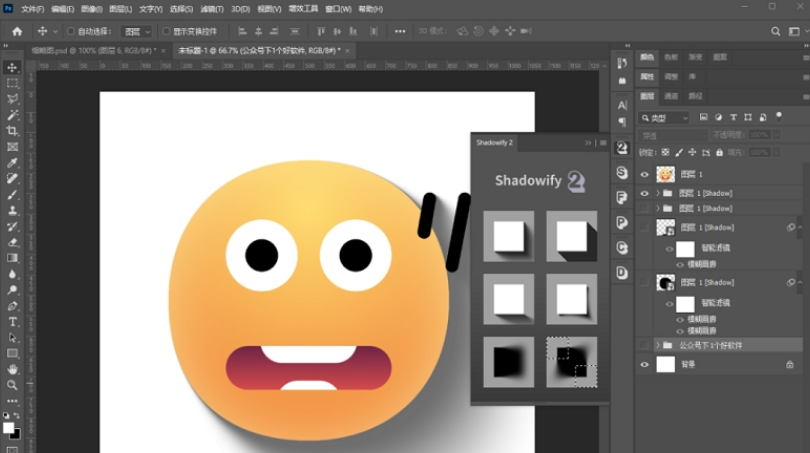
Task: Open the auto-select Layer dropdown
Action: point(136,32)
